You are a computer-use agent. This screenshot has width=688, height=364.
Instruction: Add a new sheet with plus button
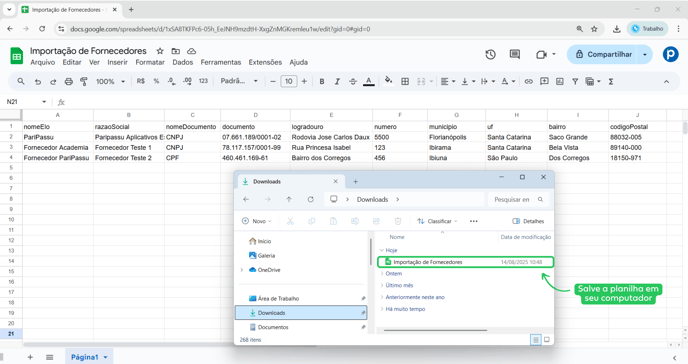pos(30,357)
